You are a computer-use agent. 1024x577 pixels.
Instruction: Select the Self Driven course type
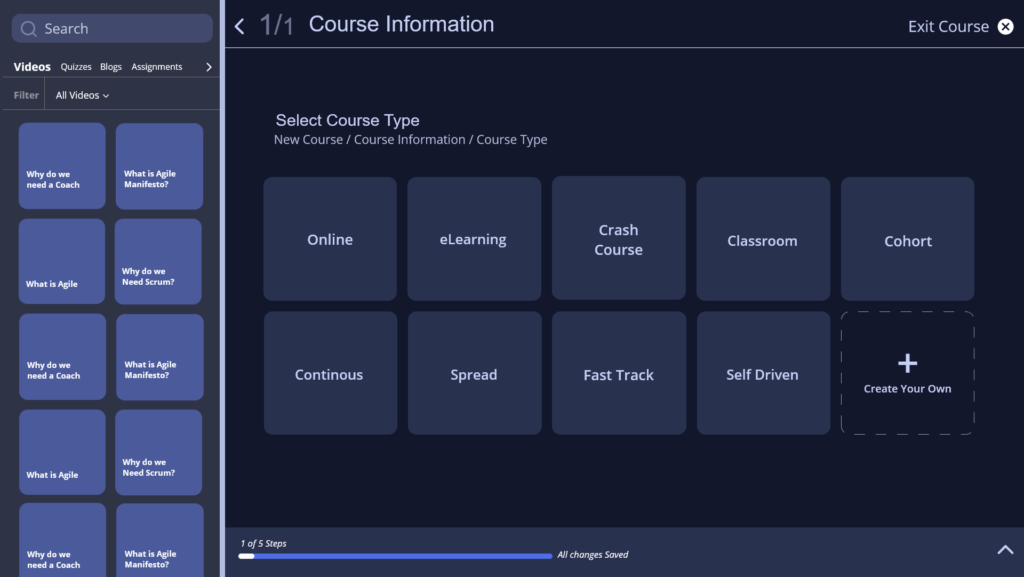tap(763, 373)
